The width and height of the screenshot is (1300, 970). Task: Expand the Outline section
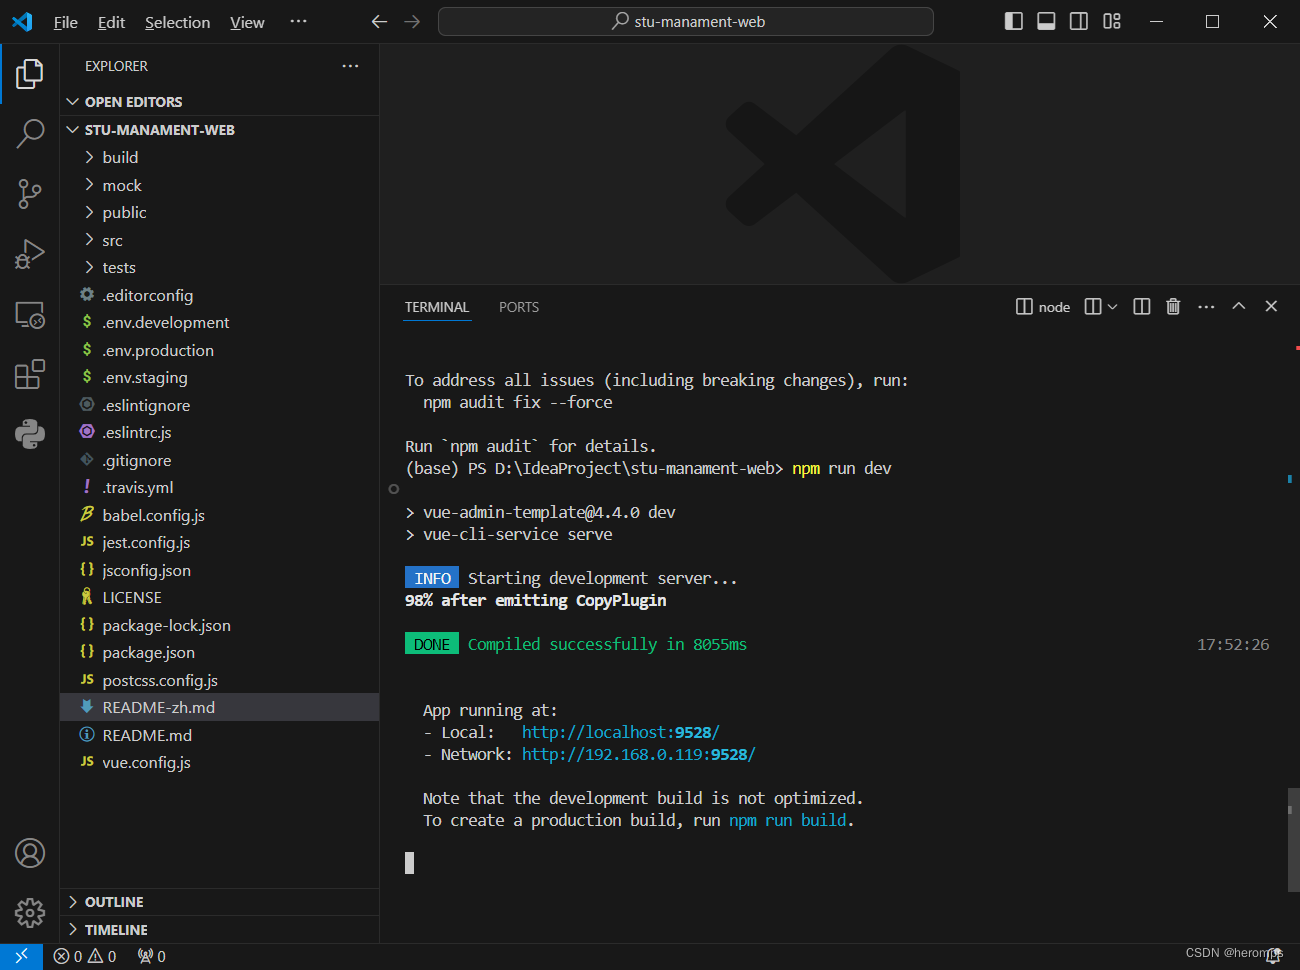(x=220, y=902)
